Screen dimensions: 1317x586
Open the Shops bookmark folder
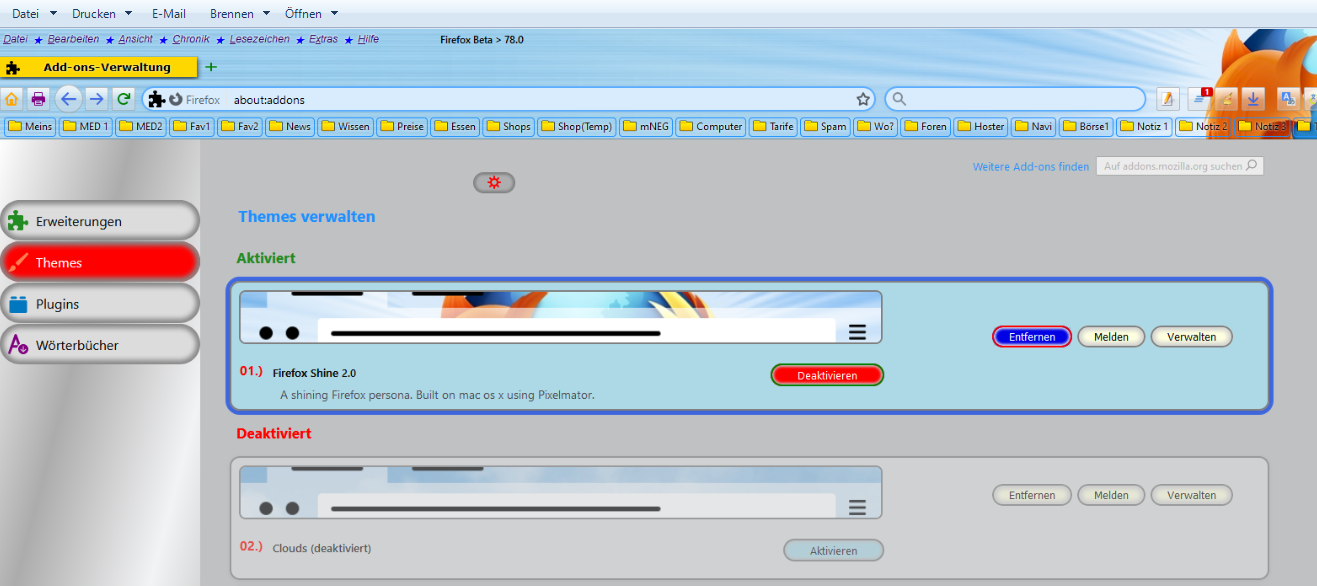pyautogui.click(x=509, y=127)
